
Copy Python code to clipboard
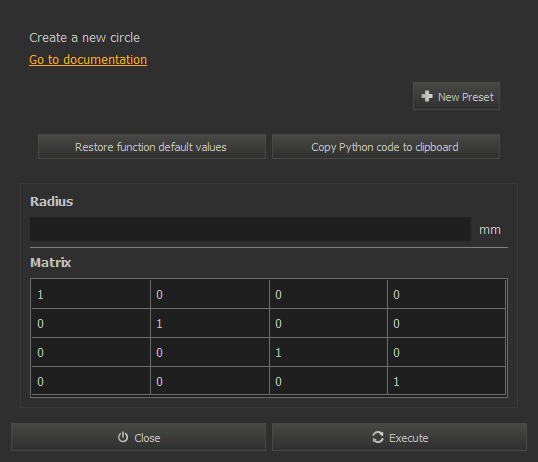coord(386,147)
